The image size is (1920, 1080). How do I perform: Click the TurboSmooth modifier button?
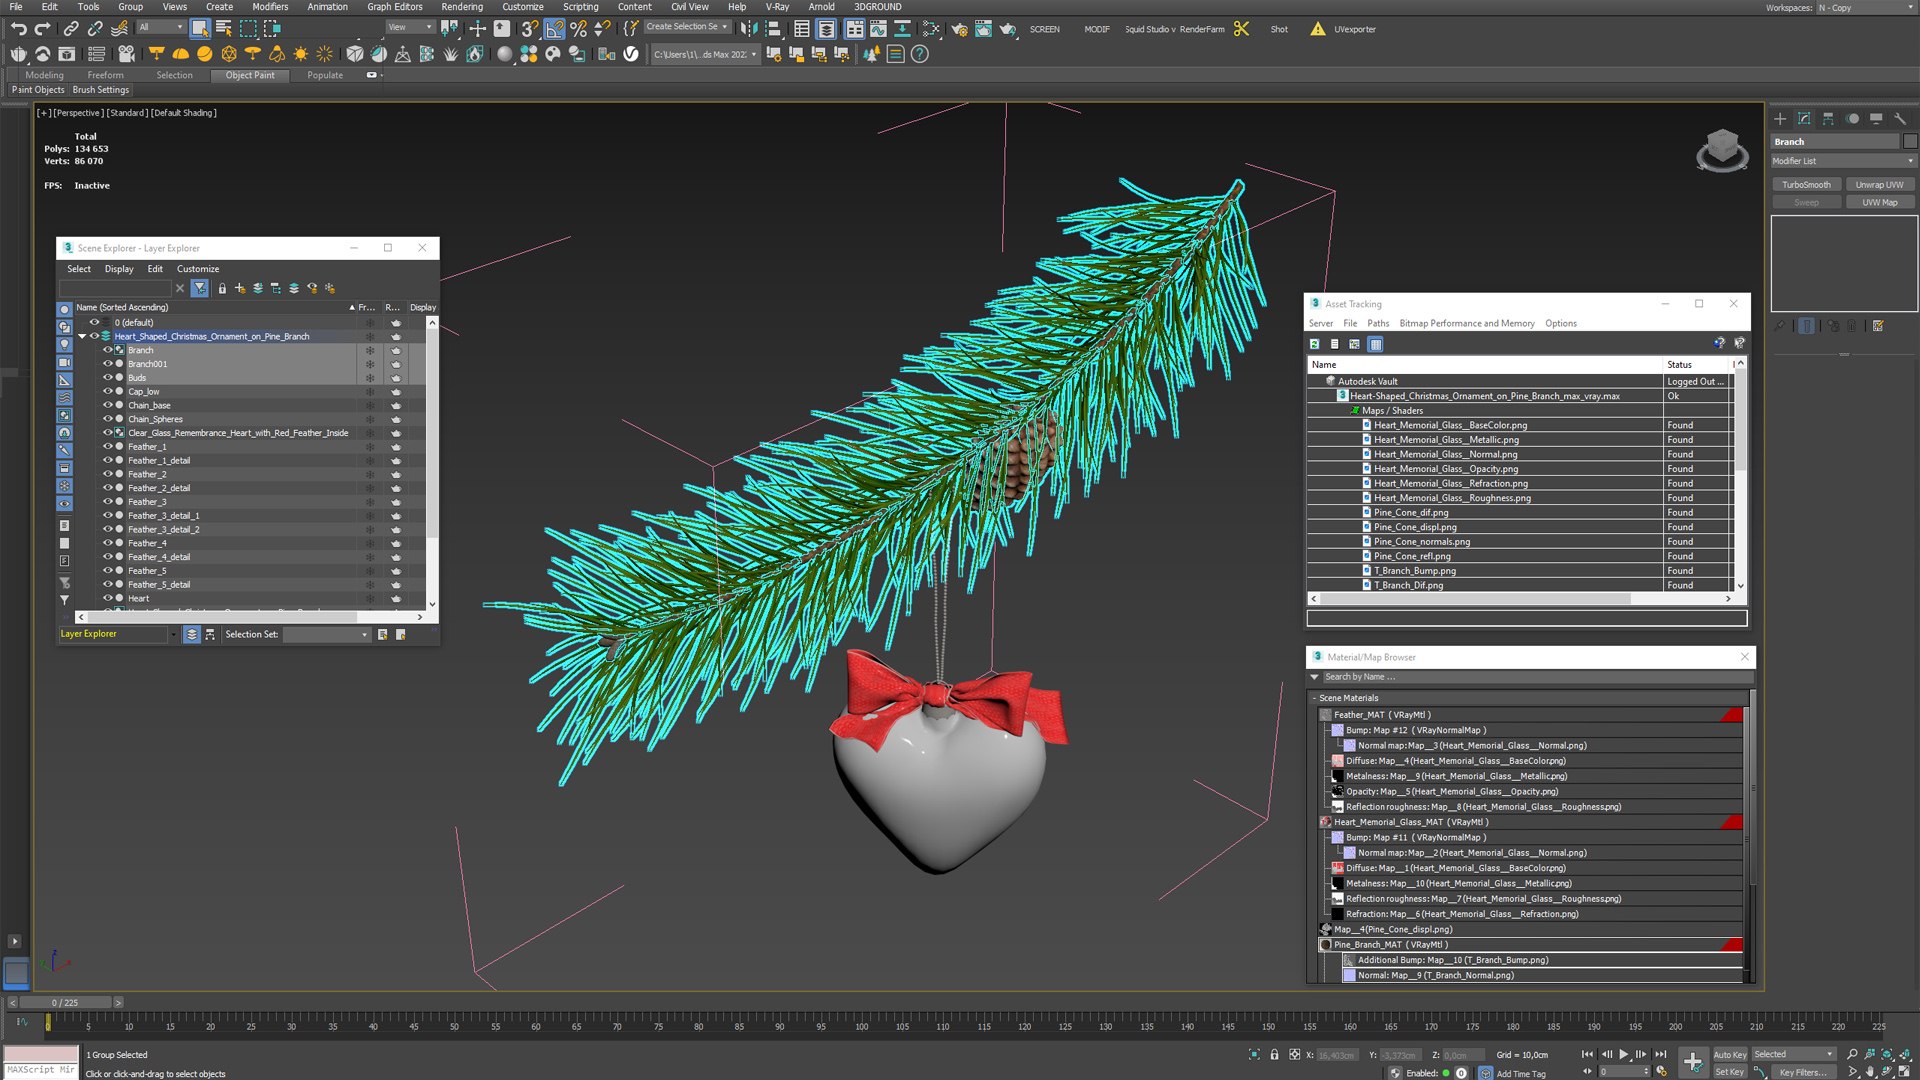tap(1806, 185)
